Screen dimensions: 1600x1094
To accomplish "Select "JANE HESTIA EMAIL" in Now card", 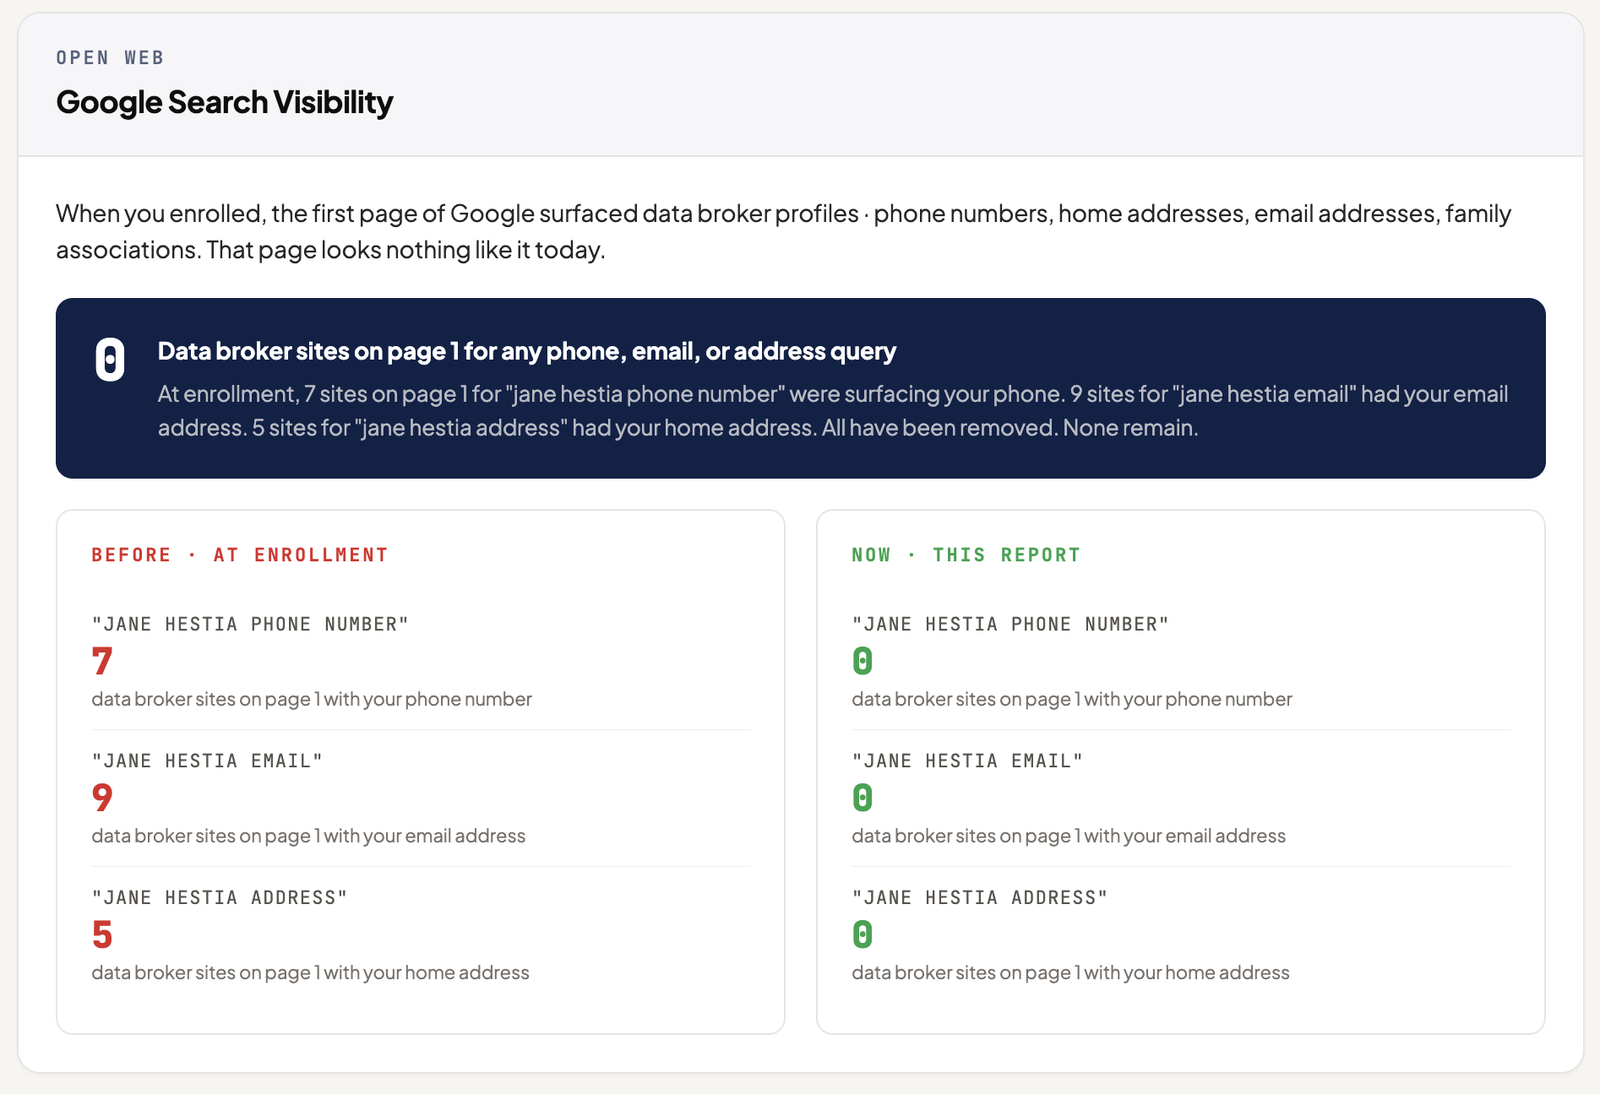I will tap(967, 761).
